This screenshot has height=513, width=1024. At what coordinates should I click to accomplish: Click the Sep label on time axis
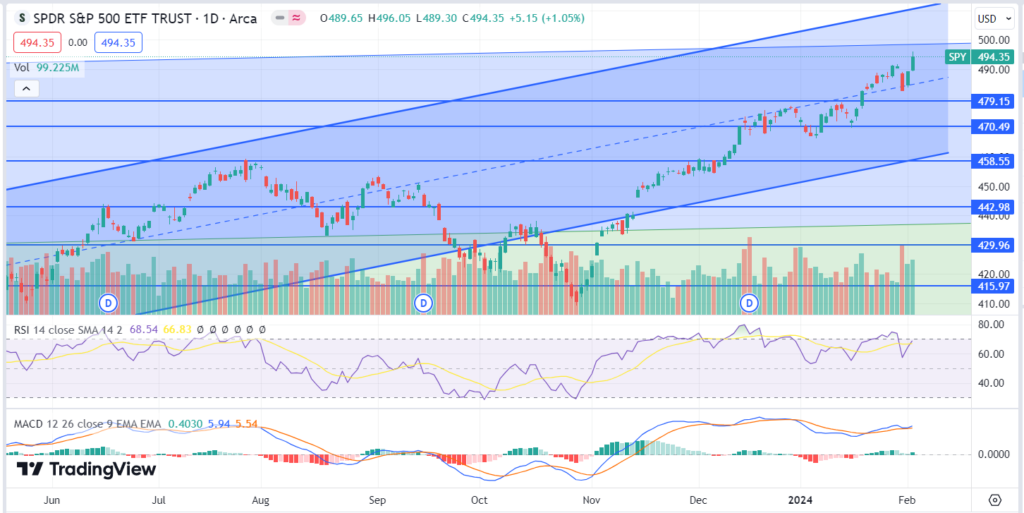[x=377, y=500]
